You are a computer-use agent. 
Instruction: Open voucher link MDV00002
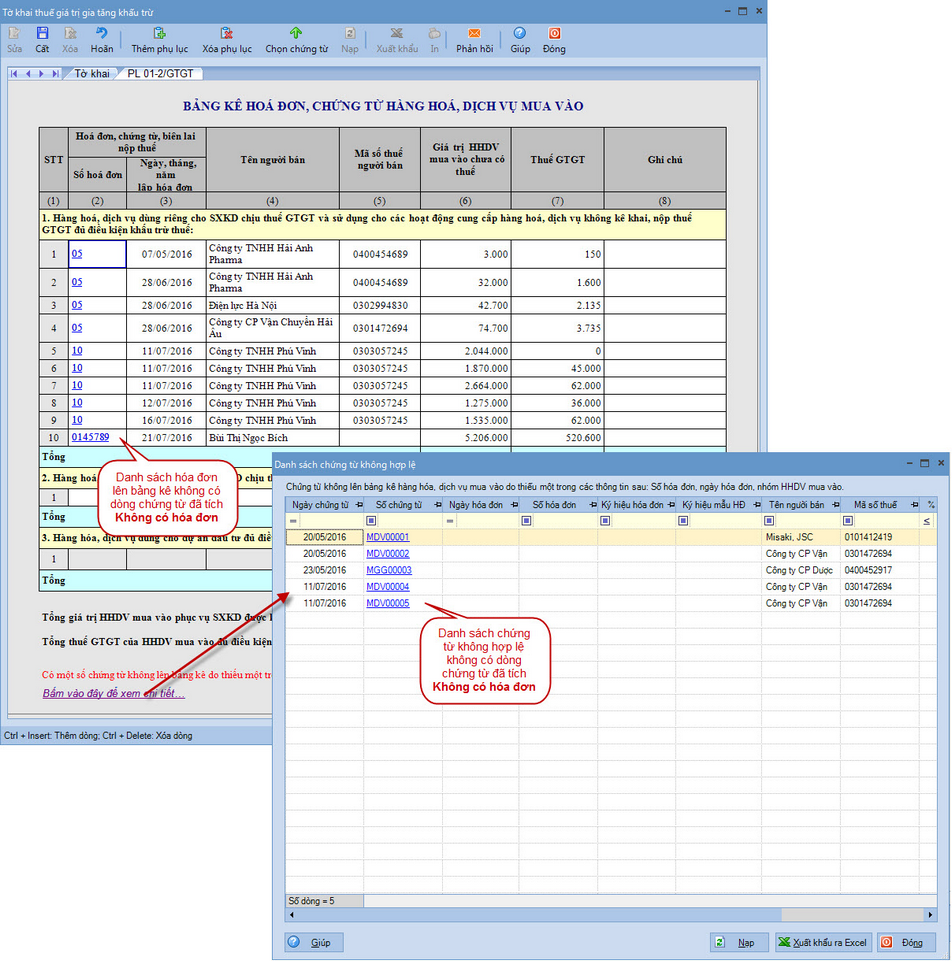(388, 553)
